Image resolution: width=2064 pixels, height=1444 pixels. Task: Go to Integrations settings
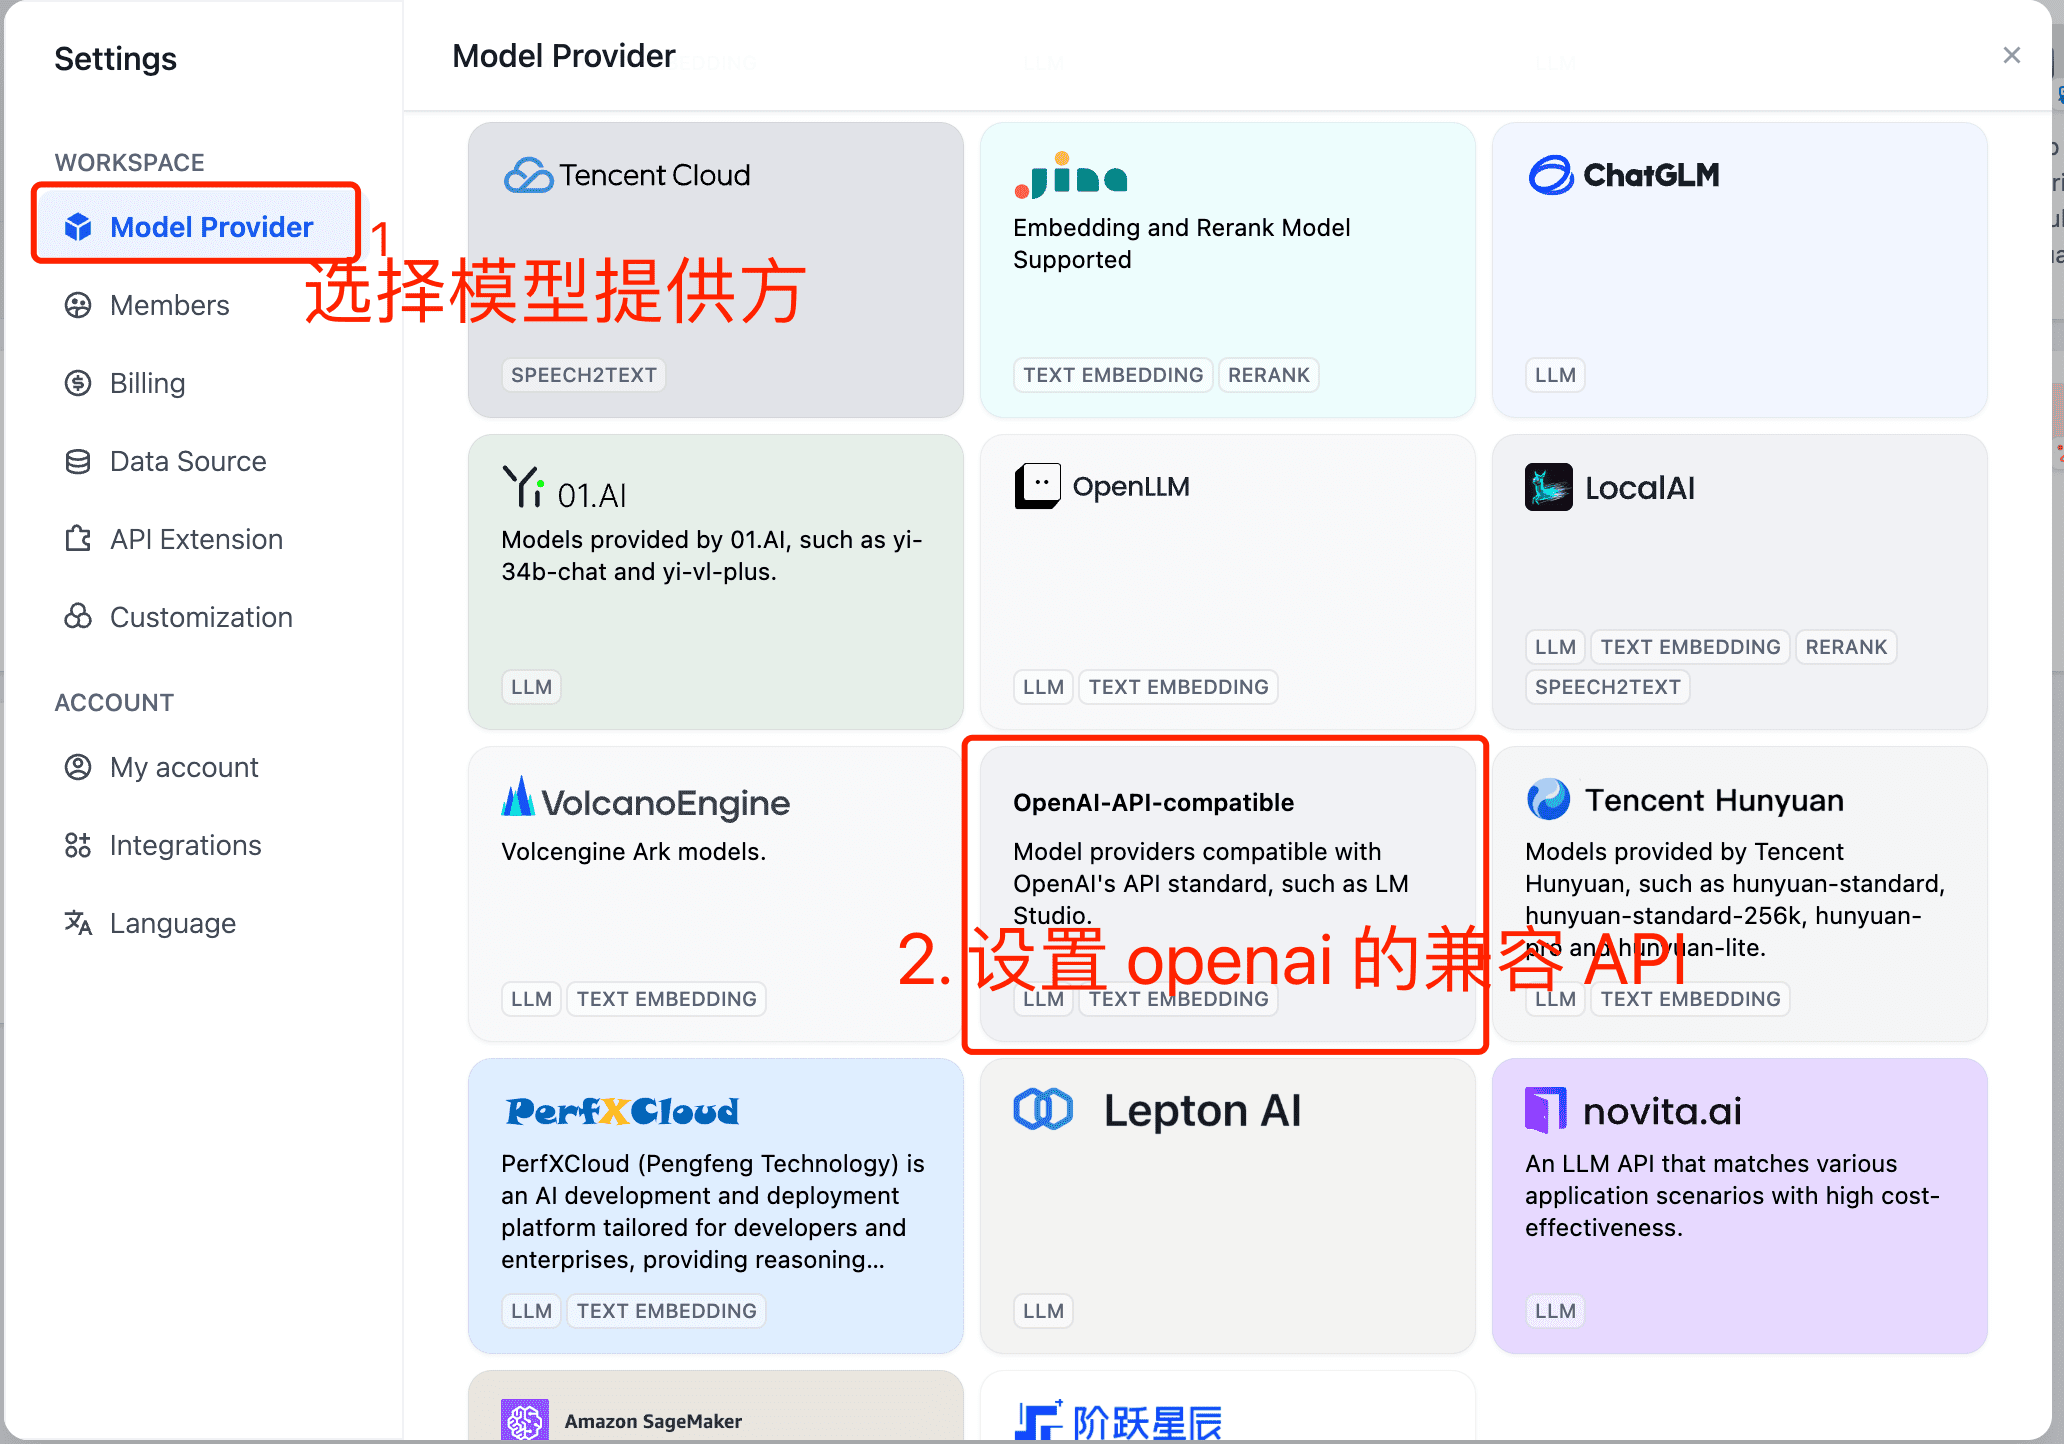pyautogui.click(x=185, y=845)
